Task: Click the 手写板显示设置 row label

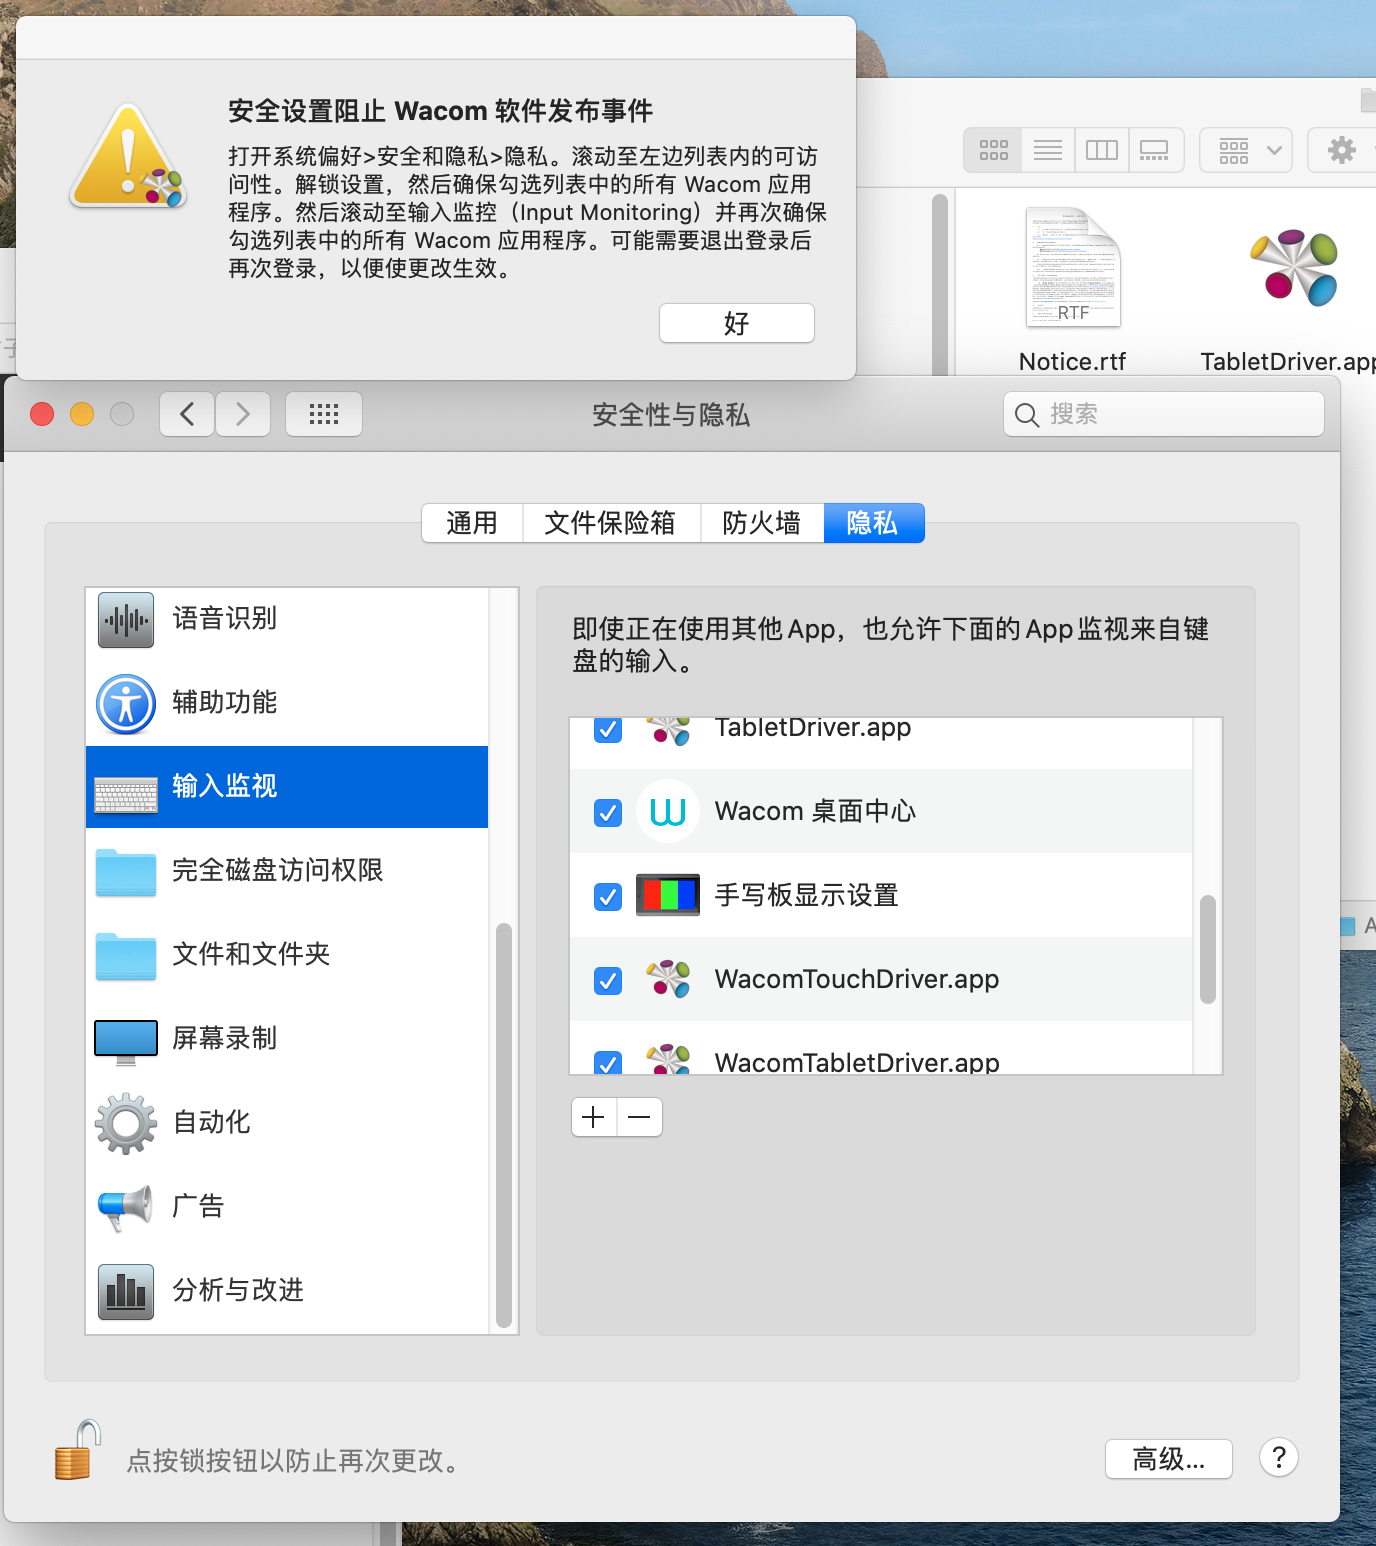Action: (807, 895)
